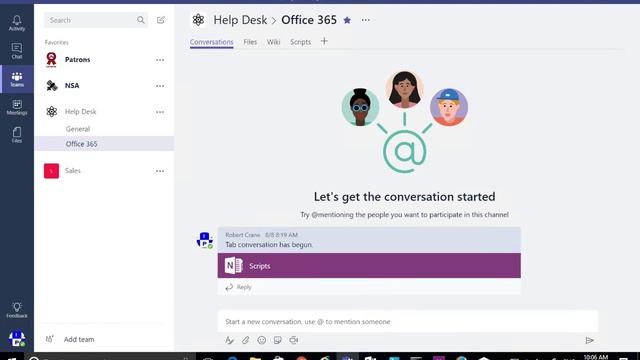Click the Add team people icon
The height and width of the screenshot is (360, 640).
49,339
